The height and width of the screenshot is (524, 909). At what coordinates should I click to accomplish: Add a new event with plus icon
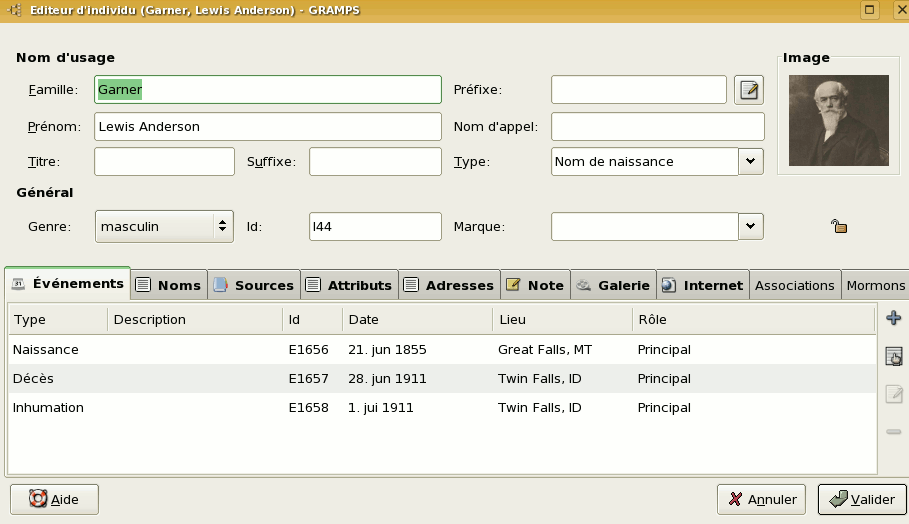[894, 319]
